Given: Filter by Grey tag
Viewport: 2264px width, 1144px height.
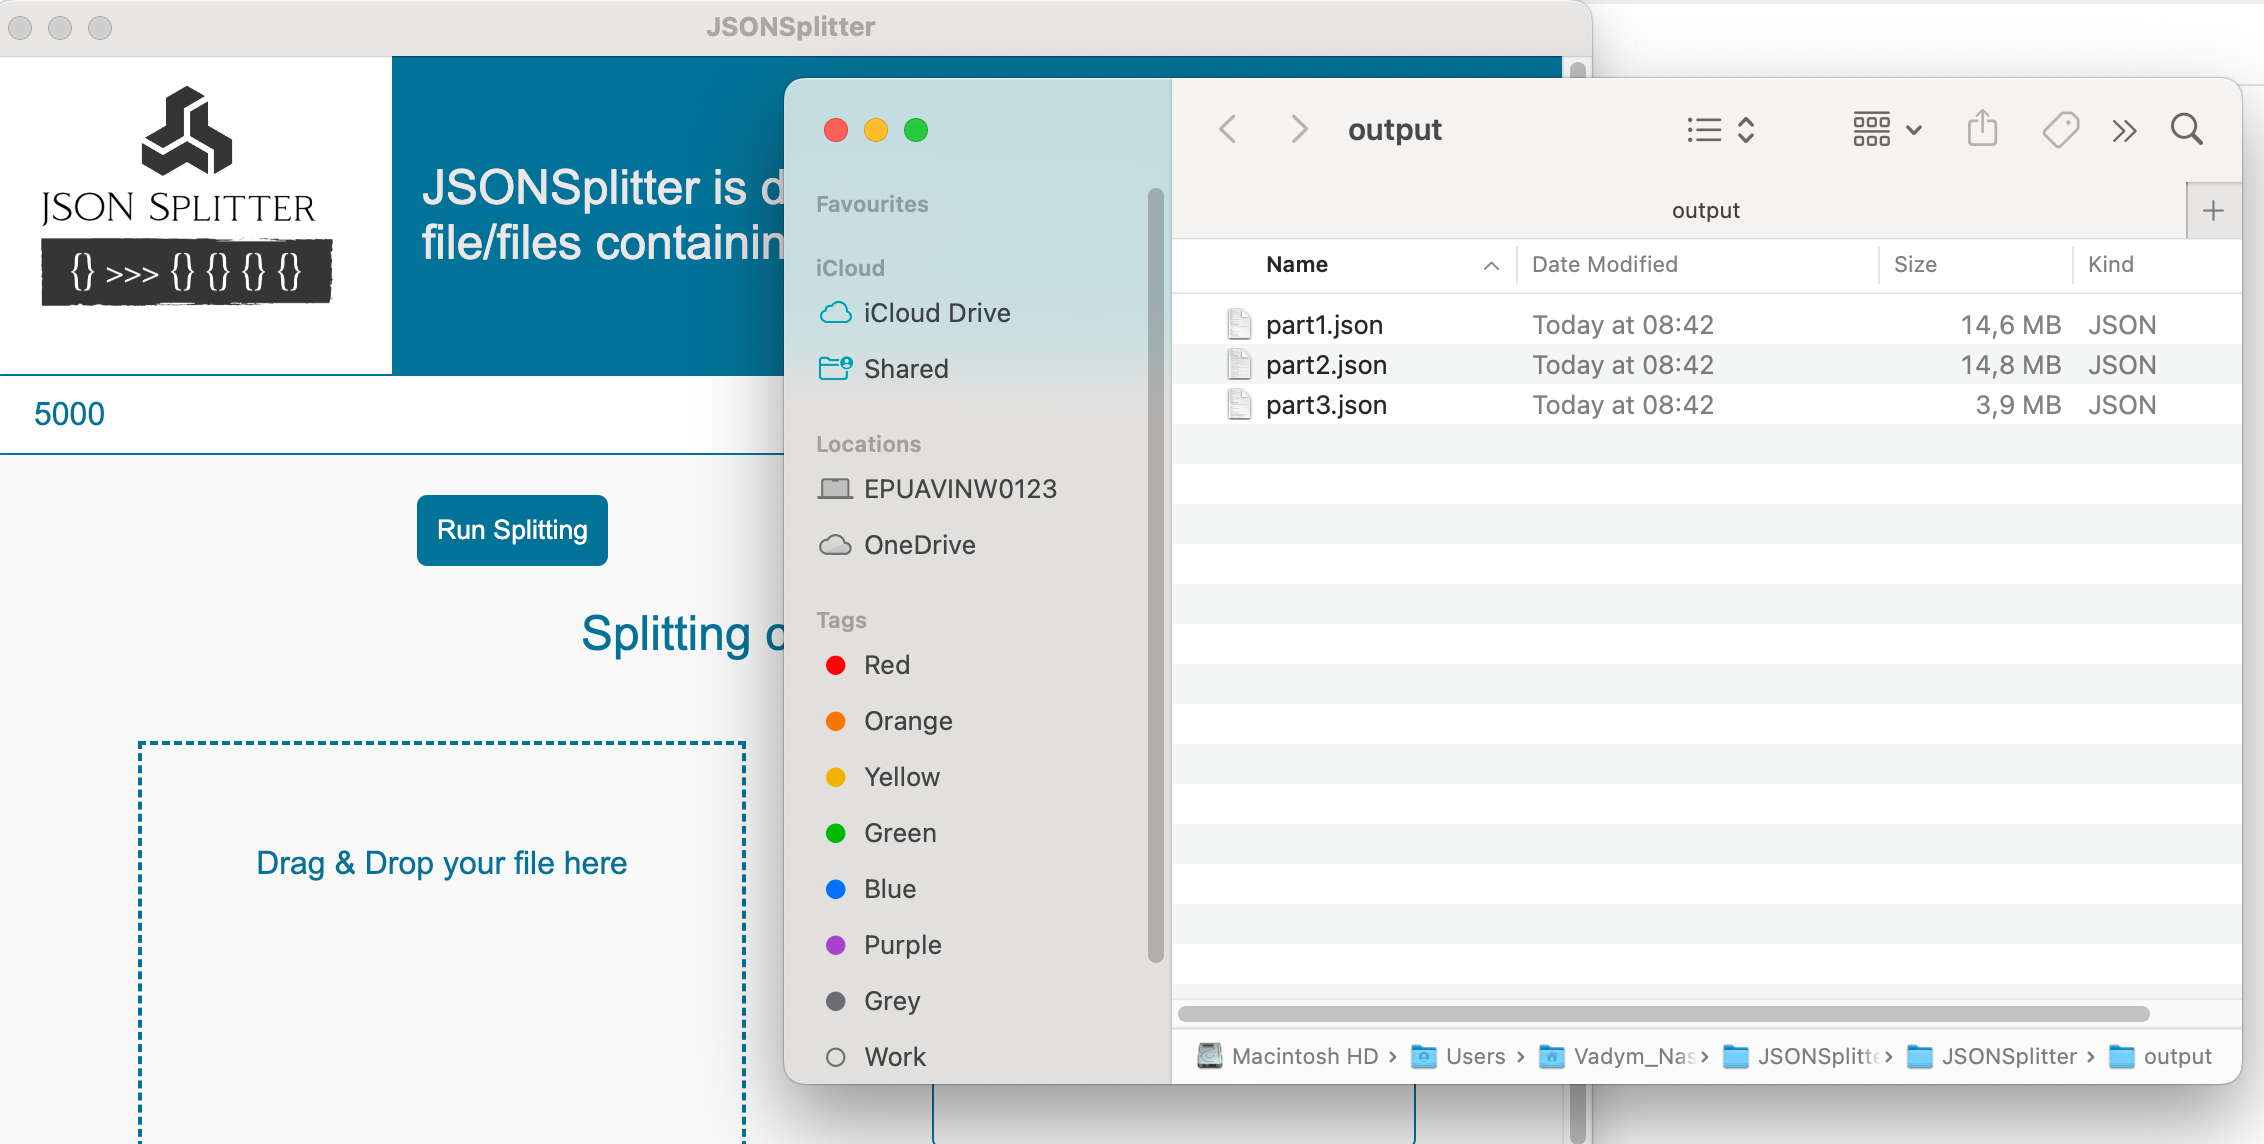Looking at the screenshot, I should tap(872, 1001).
